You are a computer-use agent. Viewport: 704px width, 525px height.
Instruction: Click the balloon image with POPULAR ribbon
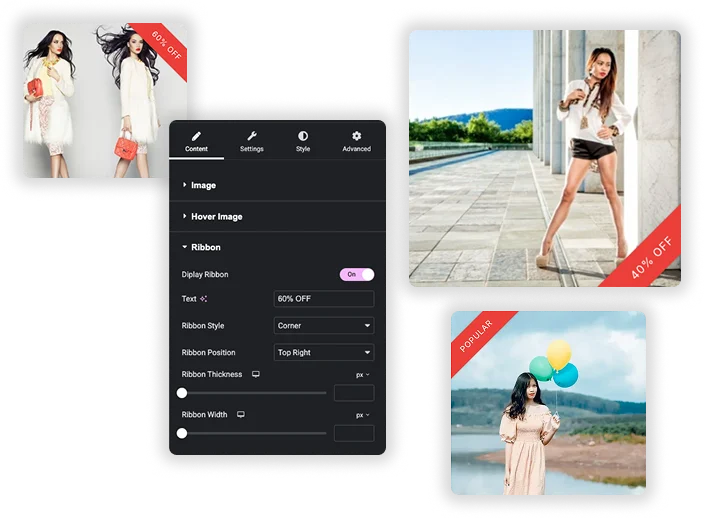(548, 403)
